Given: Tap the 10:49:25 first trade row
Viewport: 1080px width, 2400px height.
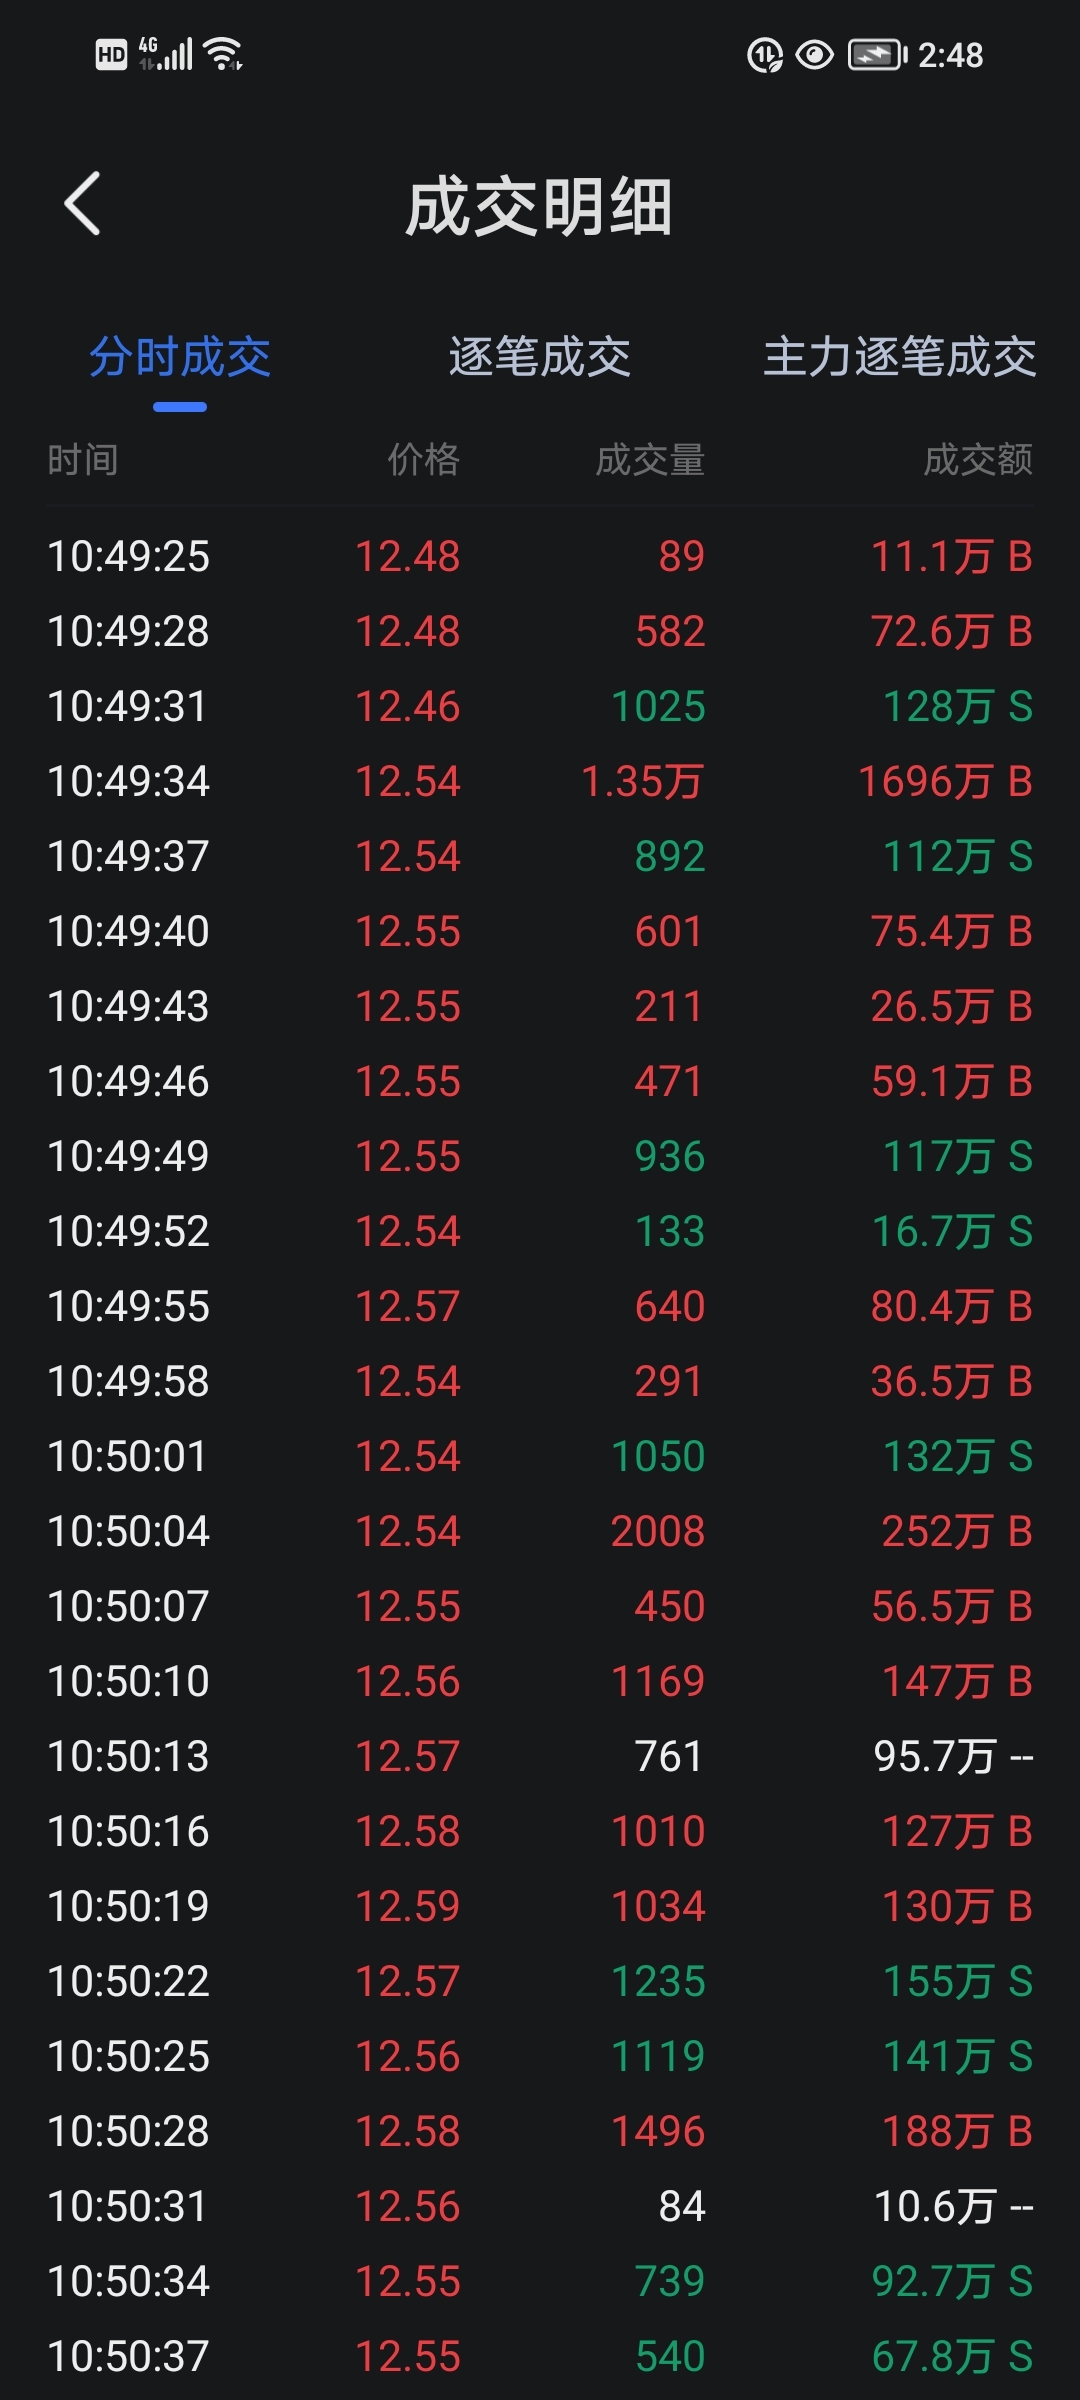Looking at the screenshot, I should click(x=540, y=556).
